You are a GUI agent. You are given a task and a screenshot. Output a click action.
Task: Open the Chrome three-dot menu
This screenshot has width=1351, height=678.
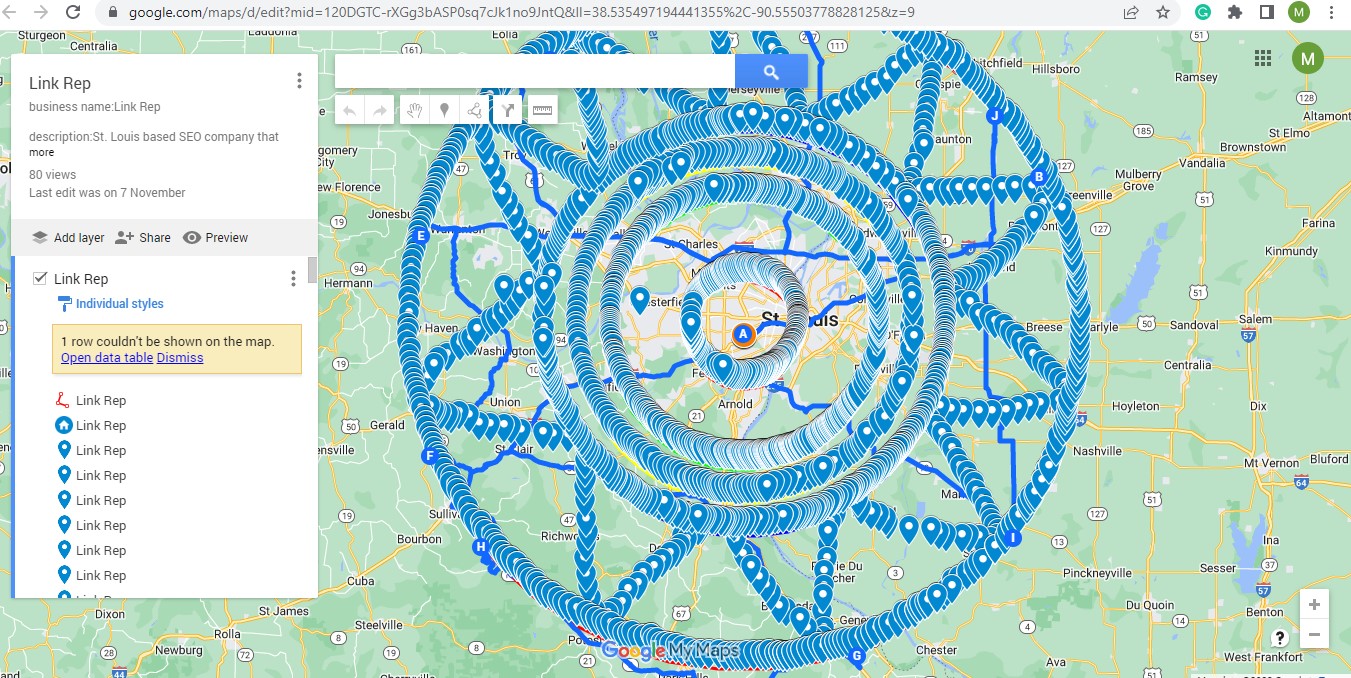(1331, 13)
